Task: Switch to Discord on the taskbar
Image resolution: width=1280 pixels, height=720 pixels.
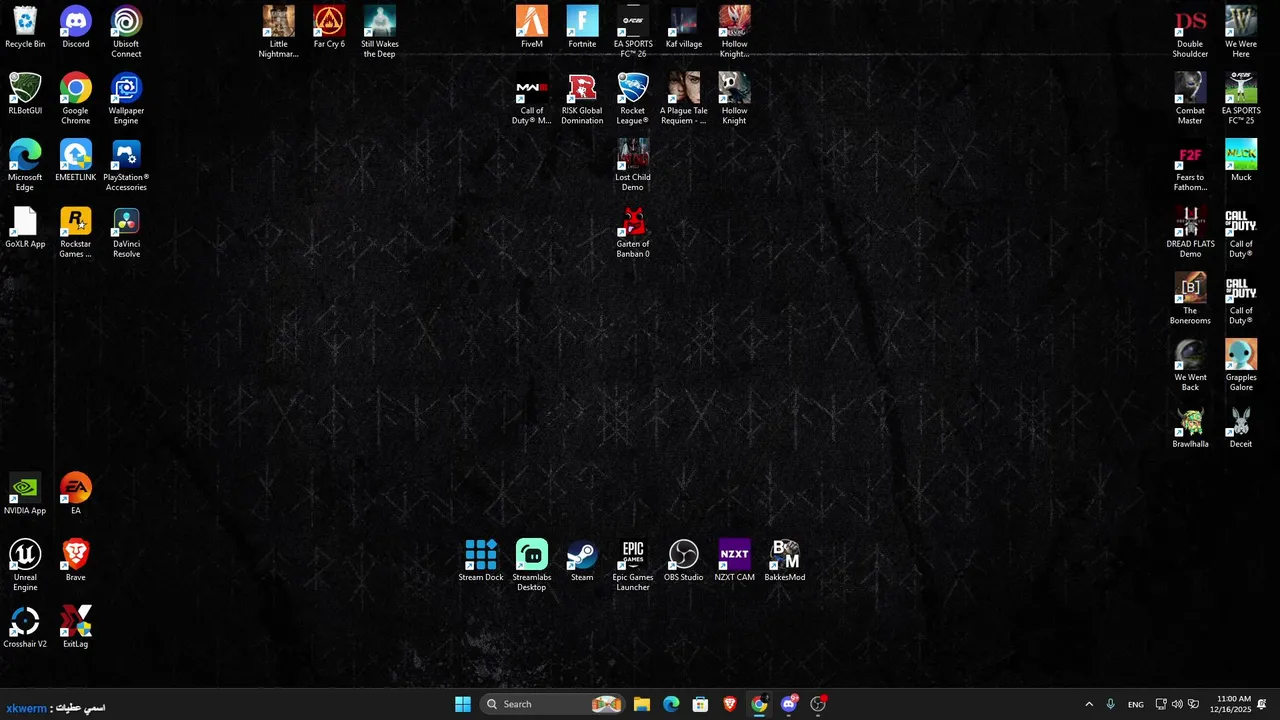Action: [789, 704]
